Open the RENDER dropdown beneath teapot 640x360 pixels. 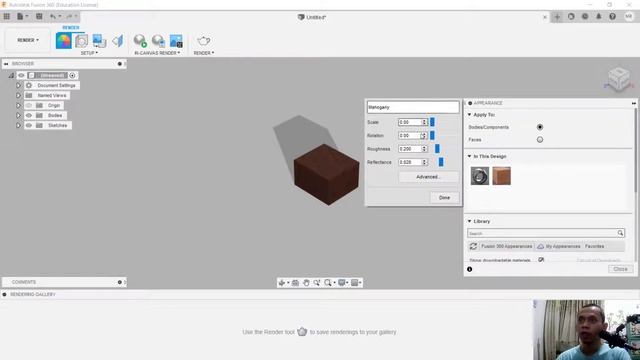[204, 53]
